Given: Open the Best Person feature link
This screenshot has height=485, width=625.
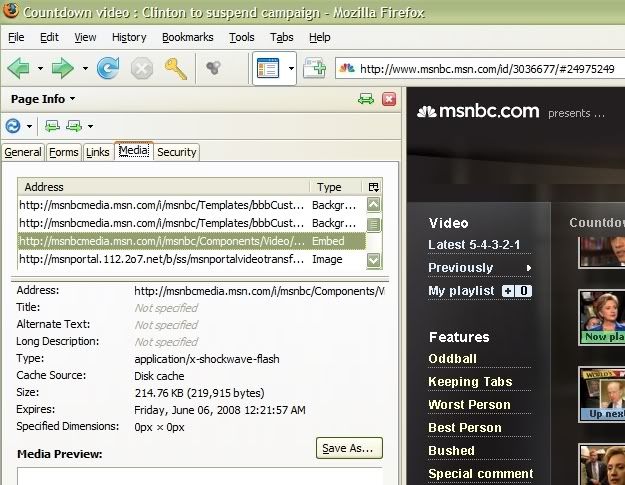Looking at the screenshot, I should tap(465, 428).
